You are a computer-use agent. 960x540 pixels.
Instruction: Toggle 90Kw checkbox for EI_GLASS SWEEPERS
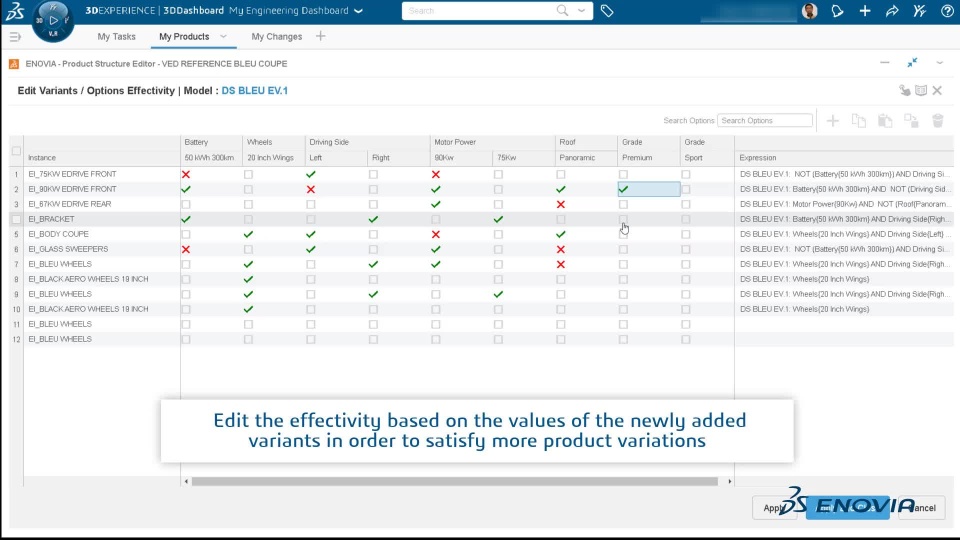pyautogui.click(x=436, y=249)
